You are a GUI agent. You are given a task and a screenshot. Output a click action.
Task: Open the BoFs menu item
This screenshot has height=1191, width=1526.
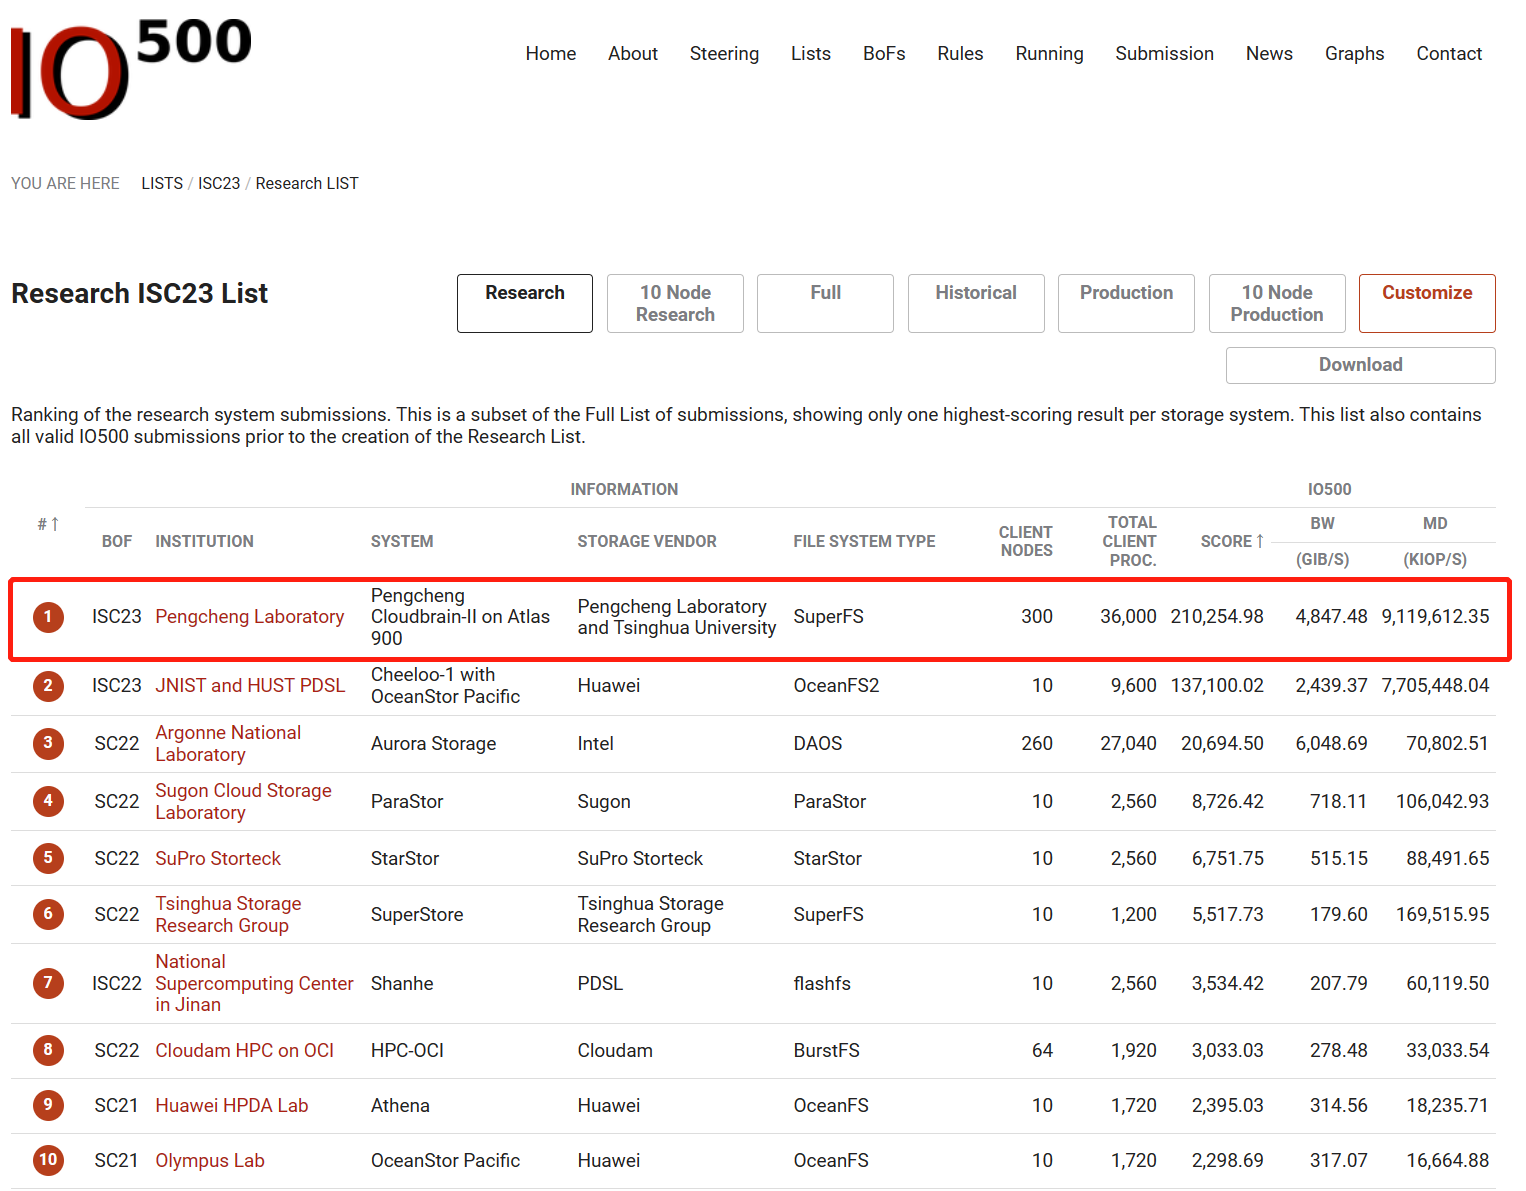coord(884,54)
